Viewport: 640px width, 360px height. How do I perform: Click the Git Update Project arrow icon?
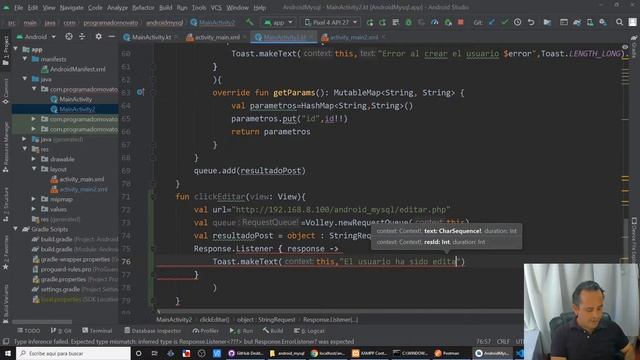click(492, 22)
